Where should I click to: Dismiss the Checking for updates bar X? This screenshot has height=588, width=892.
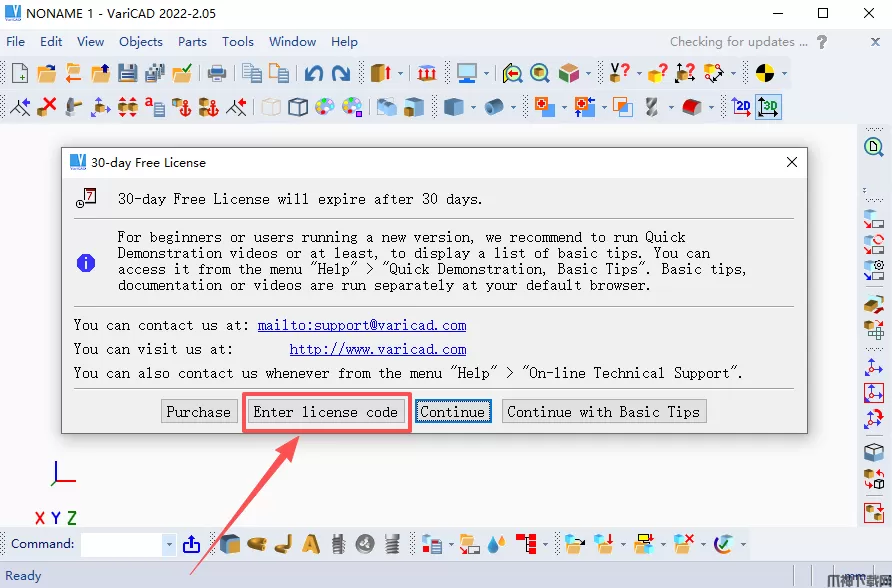click(875, 42)
